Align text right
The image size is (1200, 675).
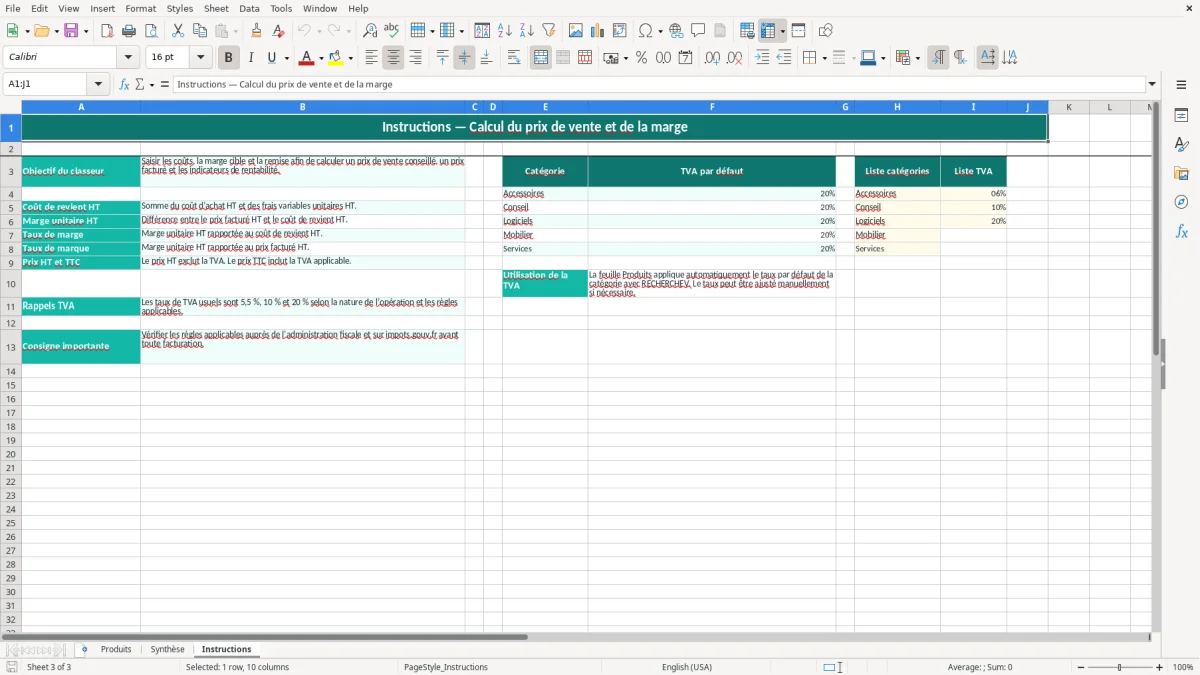point(415,58)
